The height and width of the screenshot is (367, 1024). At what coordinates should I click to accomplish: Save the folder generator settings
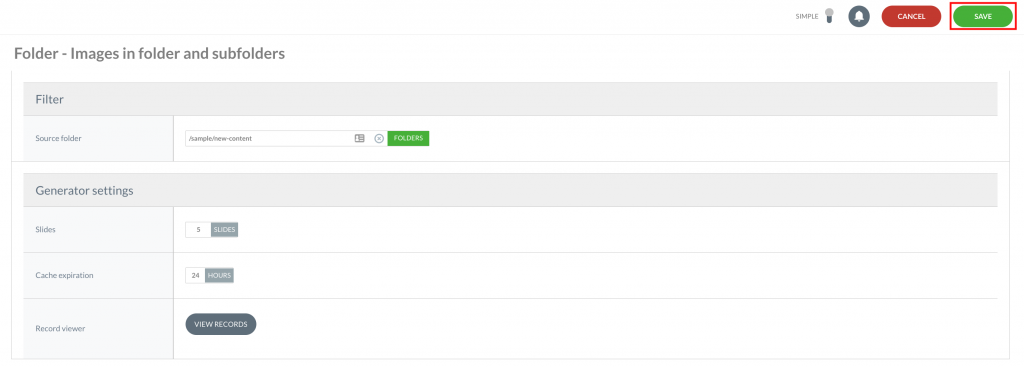[983, 16]
